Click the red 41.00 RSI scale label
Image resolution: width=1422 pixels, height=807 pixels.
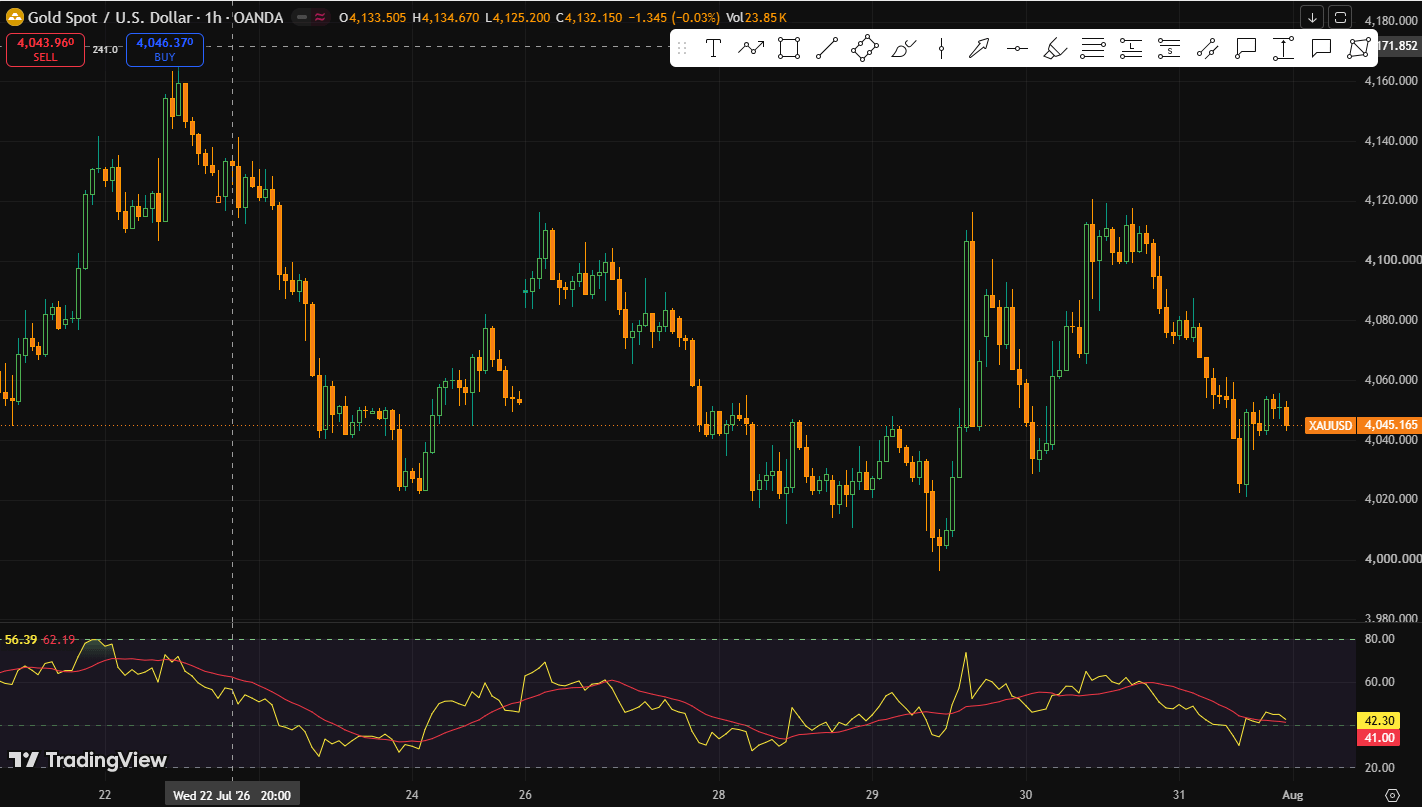1379,738
